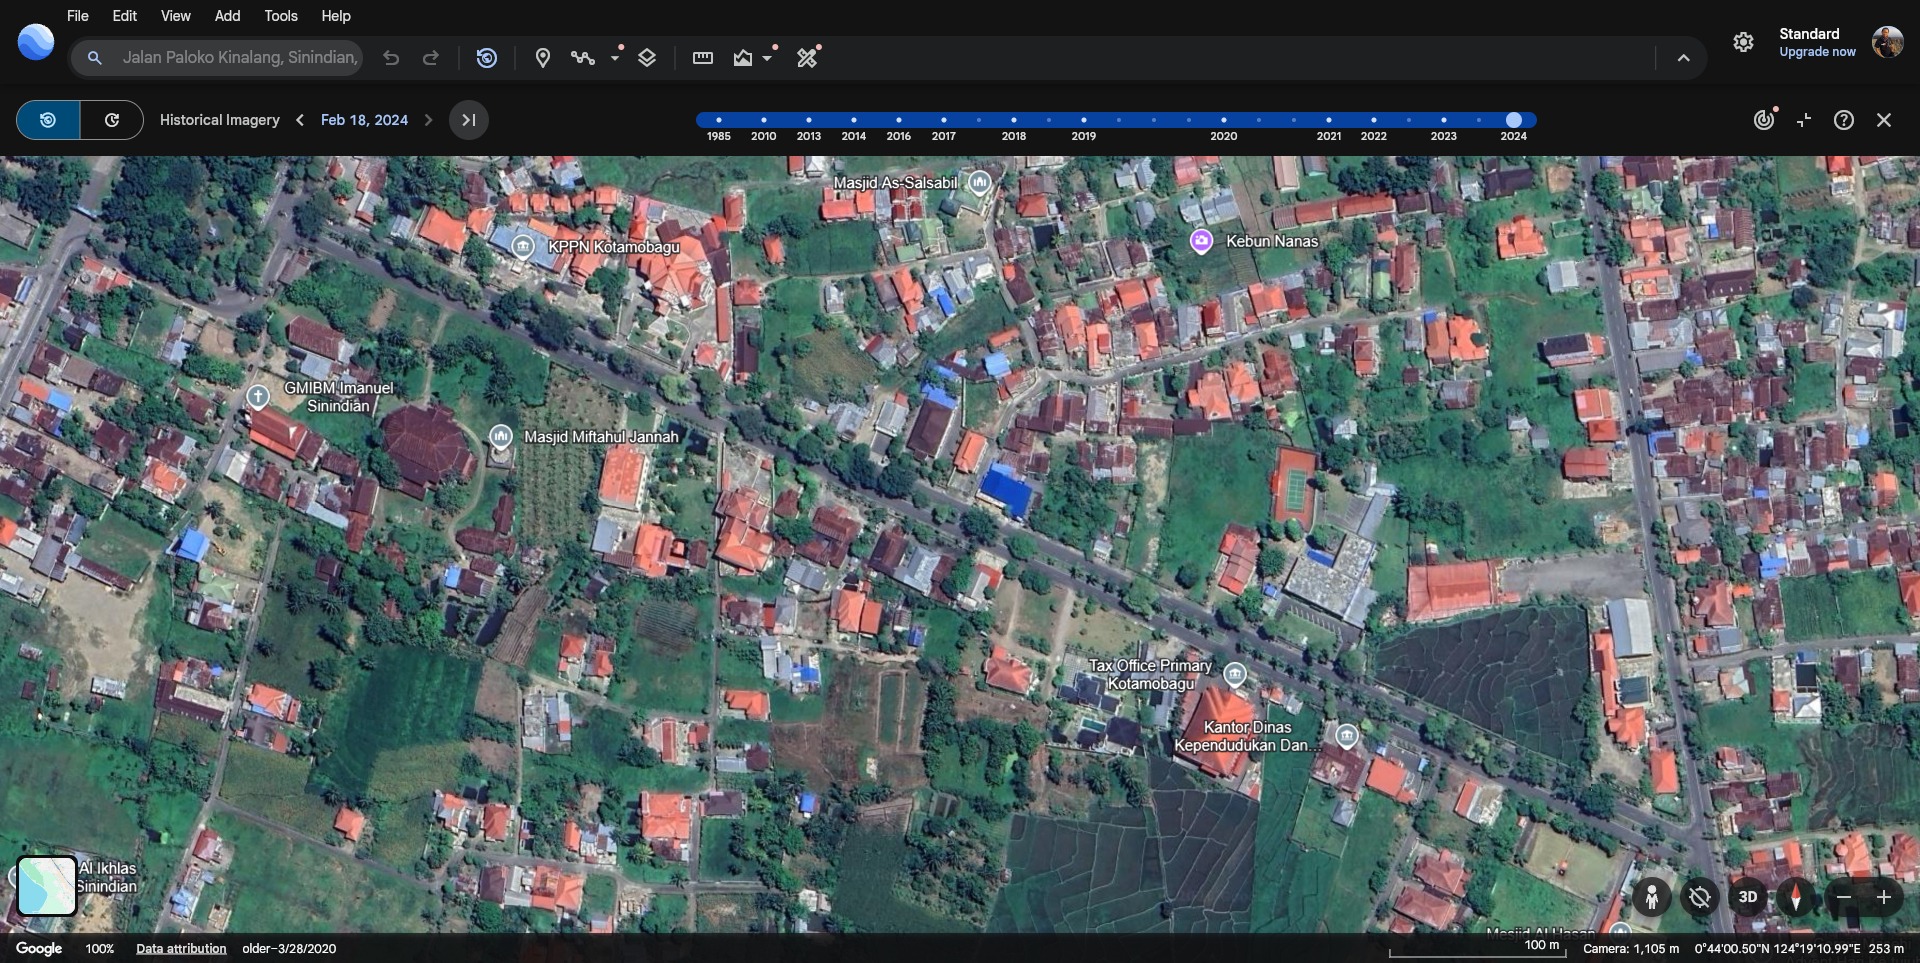Screen dimensions: 1920x963
Task: Enter Street View with pegman icon
Action: [x=1652, y=897]
